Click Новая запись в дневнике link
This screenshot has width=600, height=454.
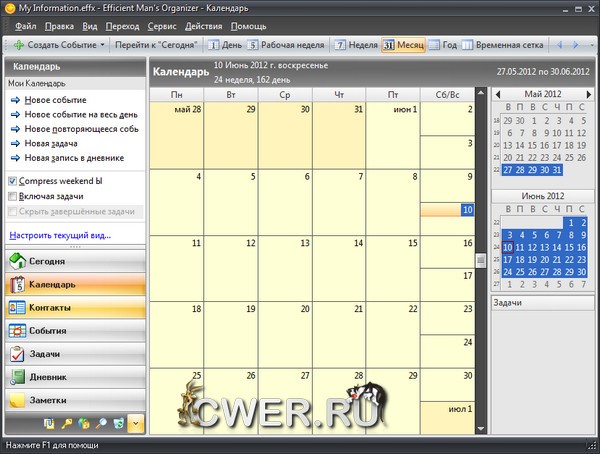point(74,158)
